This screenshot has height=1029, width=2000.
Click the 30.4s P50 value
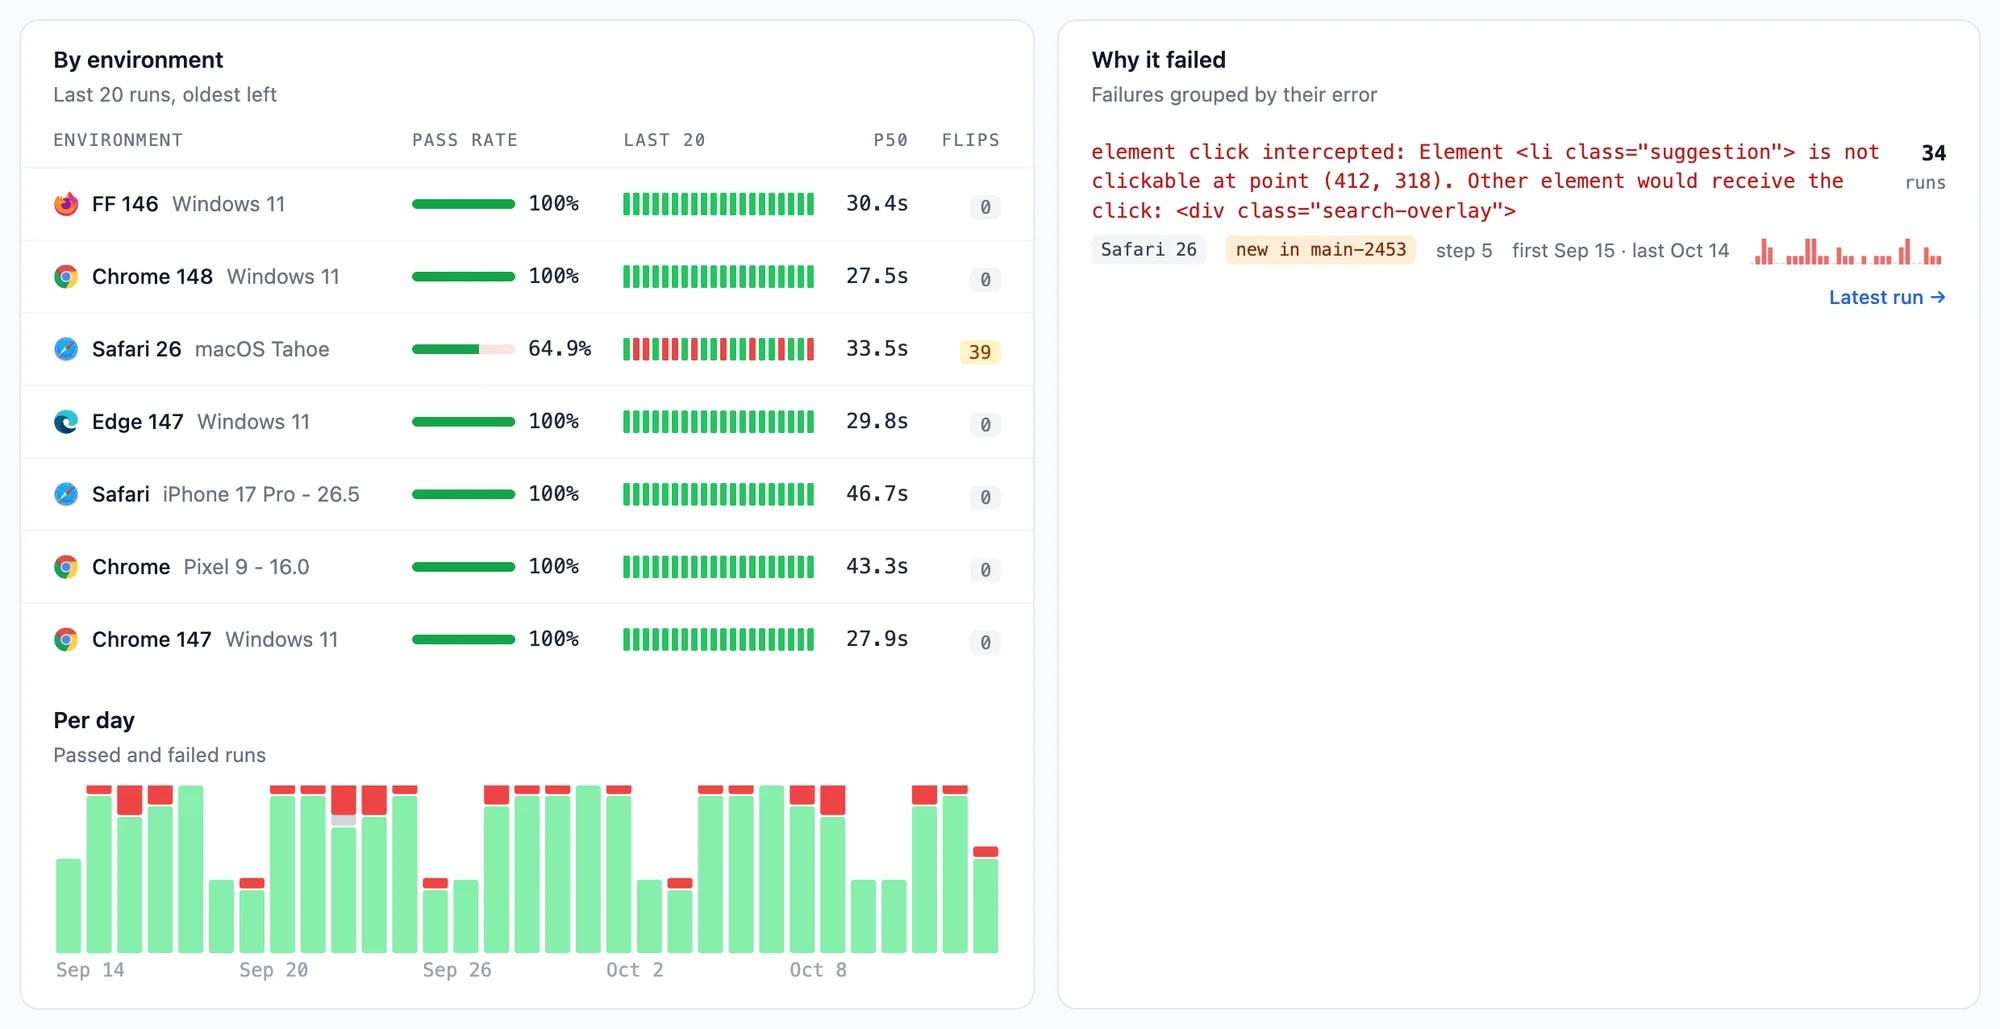(x=877, y=204)
